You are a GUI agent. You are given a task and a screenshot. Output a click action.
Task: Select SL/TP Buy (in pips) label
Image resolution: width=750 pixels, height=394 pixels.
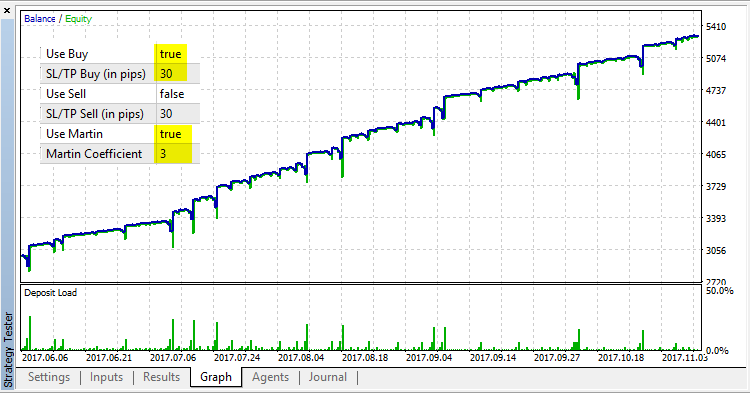point(96,74)
